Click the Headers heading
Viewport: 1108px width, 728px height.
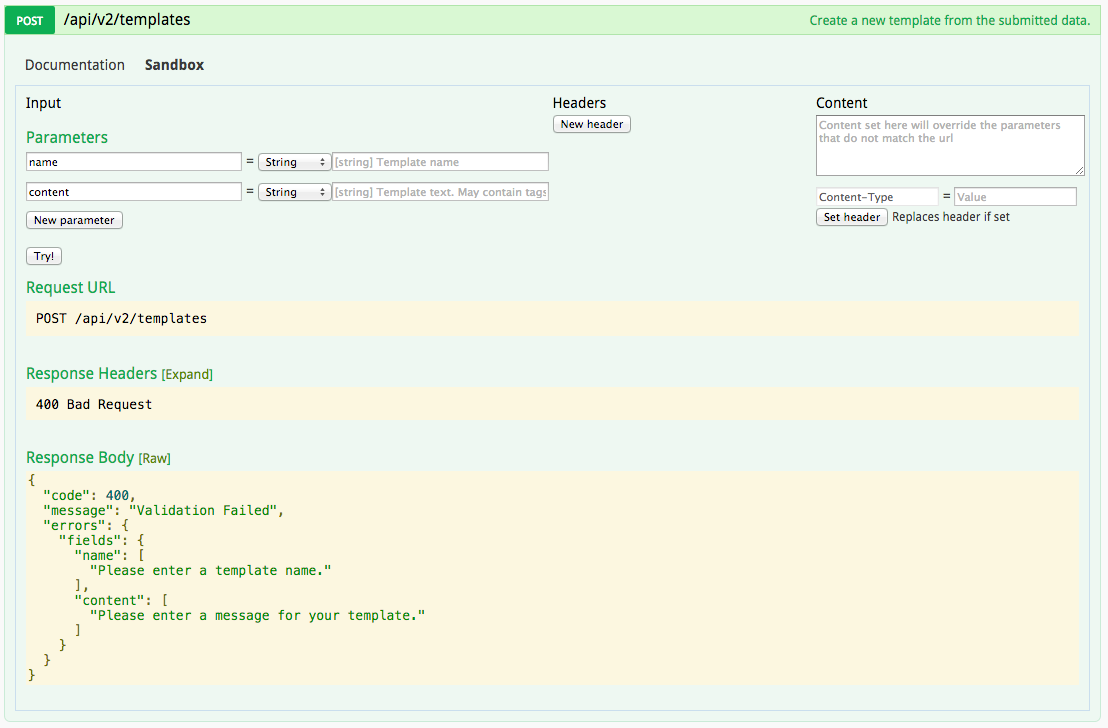pyautogui.click(x=579, y=103)
